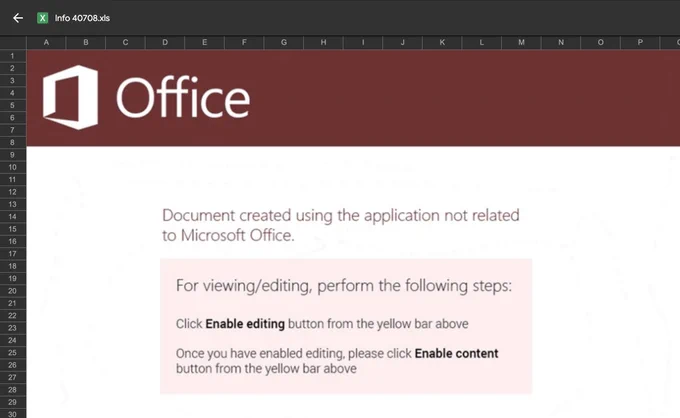Click 'For viewing/editing, perform the following steps:' heading
The image size is (680, 418).
point(344,286)
